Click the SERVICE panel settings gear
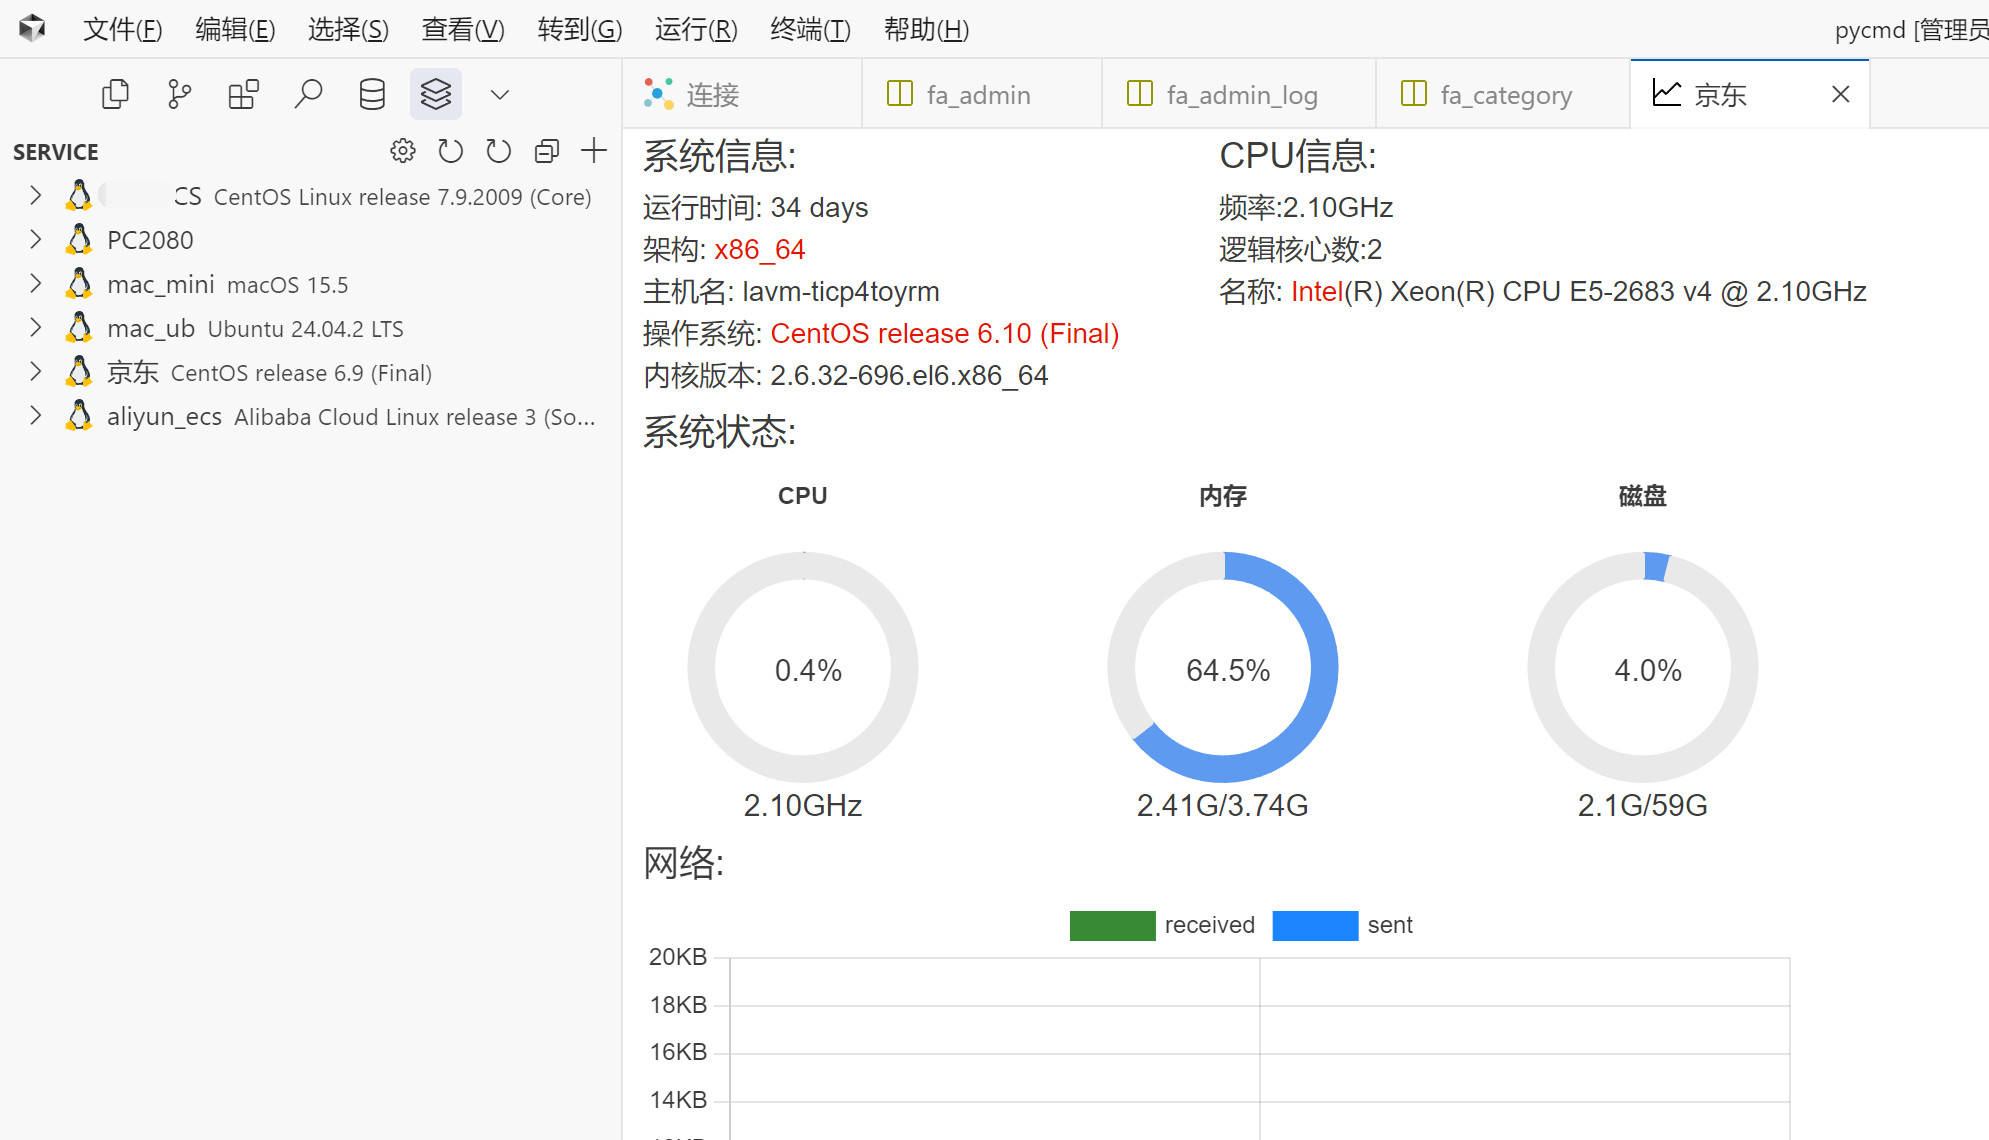 coord(403,151)
